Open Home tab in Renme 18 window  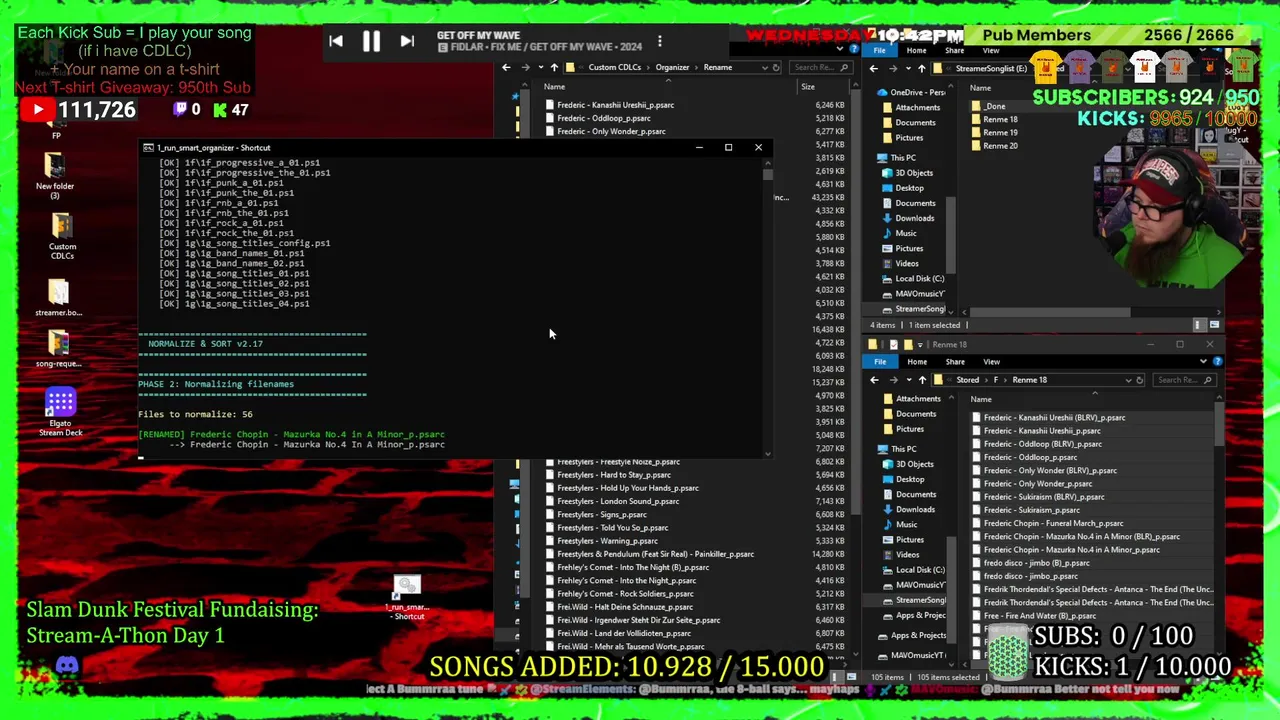coord(916,361)
